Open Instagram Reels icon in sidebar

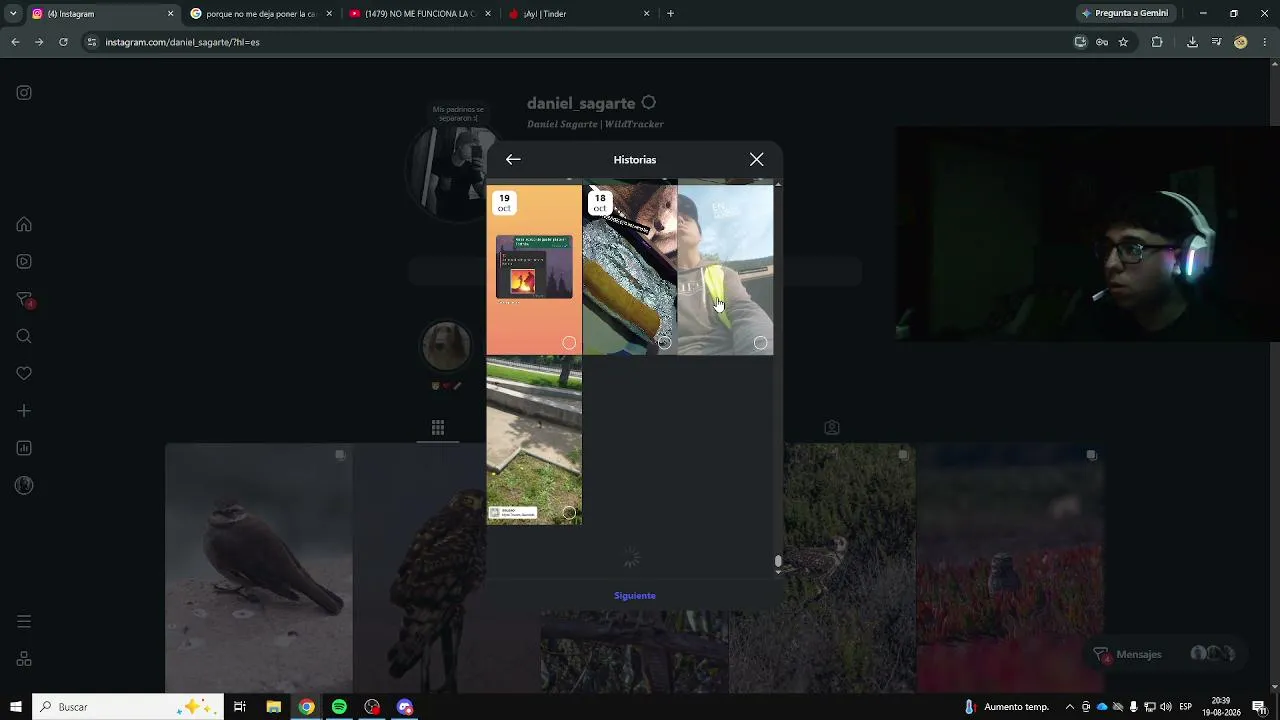coord(24,262)
